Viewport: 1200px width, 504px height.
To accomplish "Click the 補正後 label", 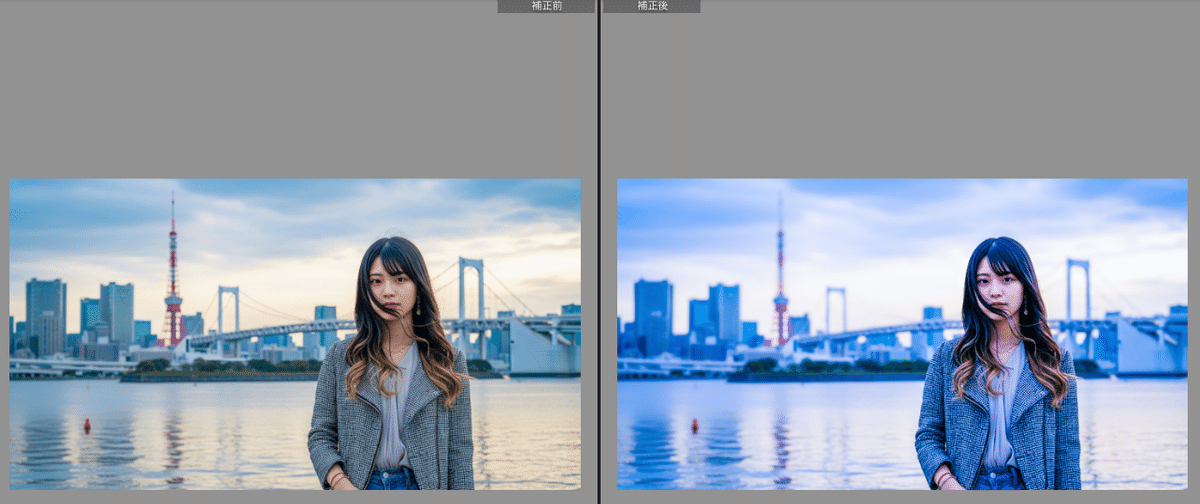I will point(651,6).
